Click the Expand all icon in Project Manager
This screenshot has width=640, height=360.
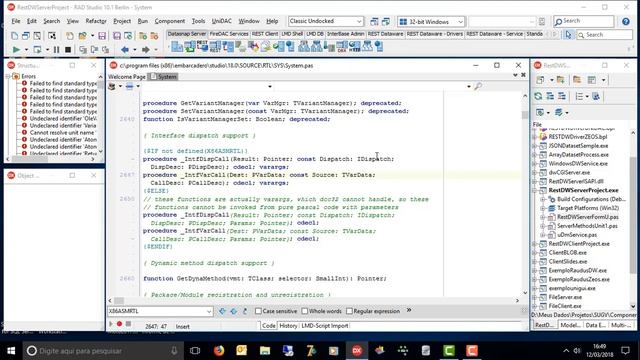550,96
